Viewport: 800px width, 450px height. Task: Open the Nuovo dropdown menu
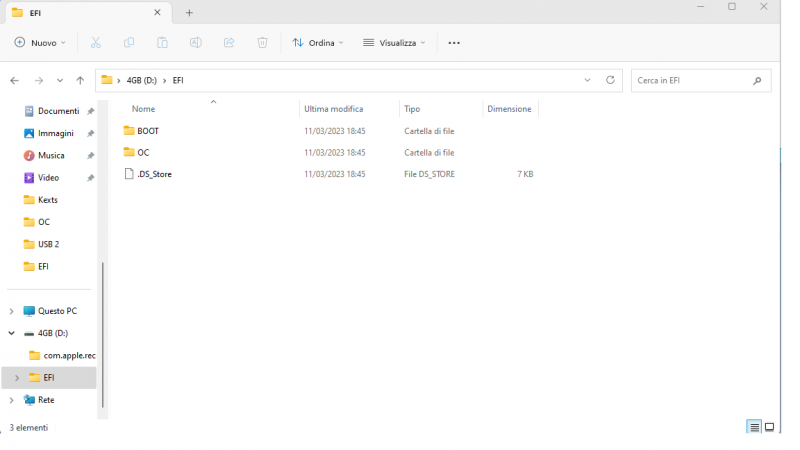point(40,43)
